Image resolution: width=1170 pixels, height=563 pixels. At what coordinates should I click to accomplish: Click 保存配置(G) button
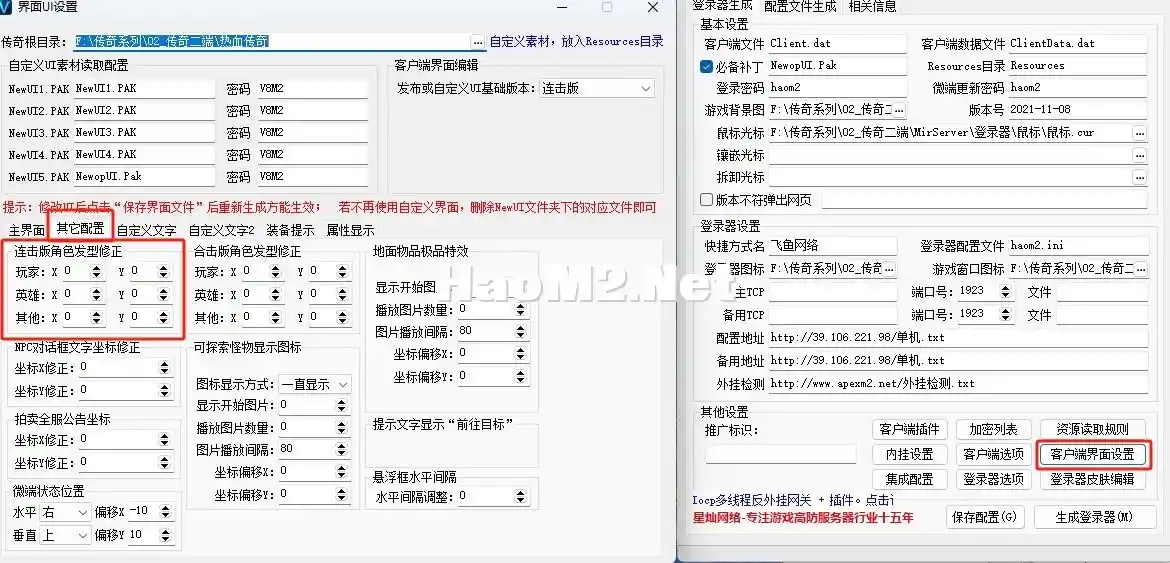[985, 517]
